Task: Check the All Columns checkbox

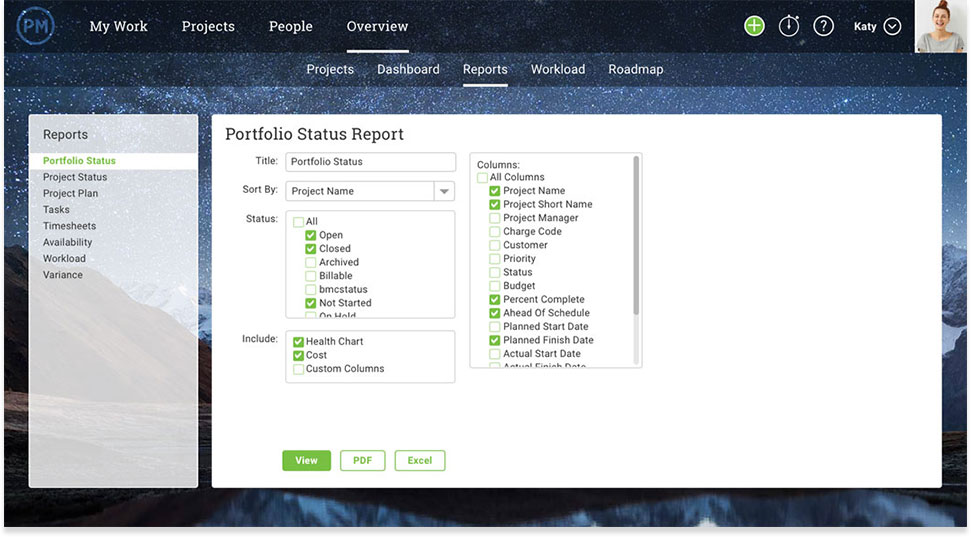Action: click(482, 178)
